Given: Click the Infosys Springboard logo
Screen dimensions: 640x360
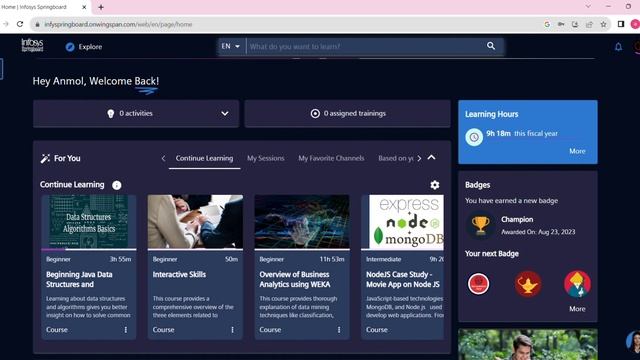Looking at the screenshot, I should 32,45.
